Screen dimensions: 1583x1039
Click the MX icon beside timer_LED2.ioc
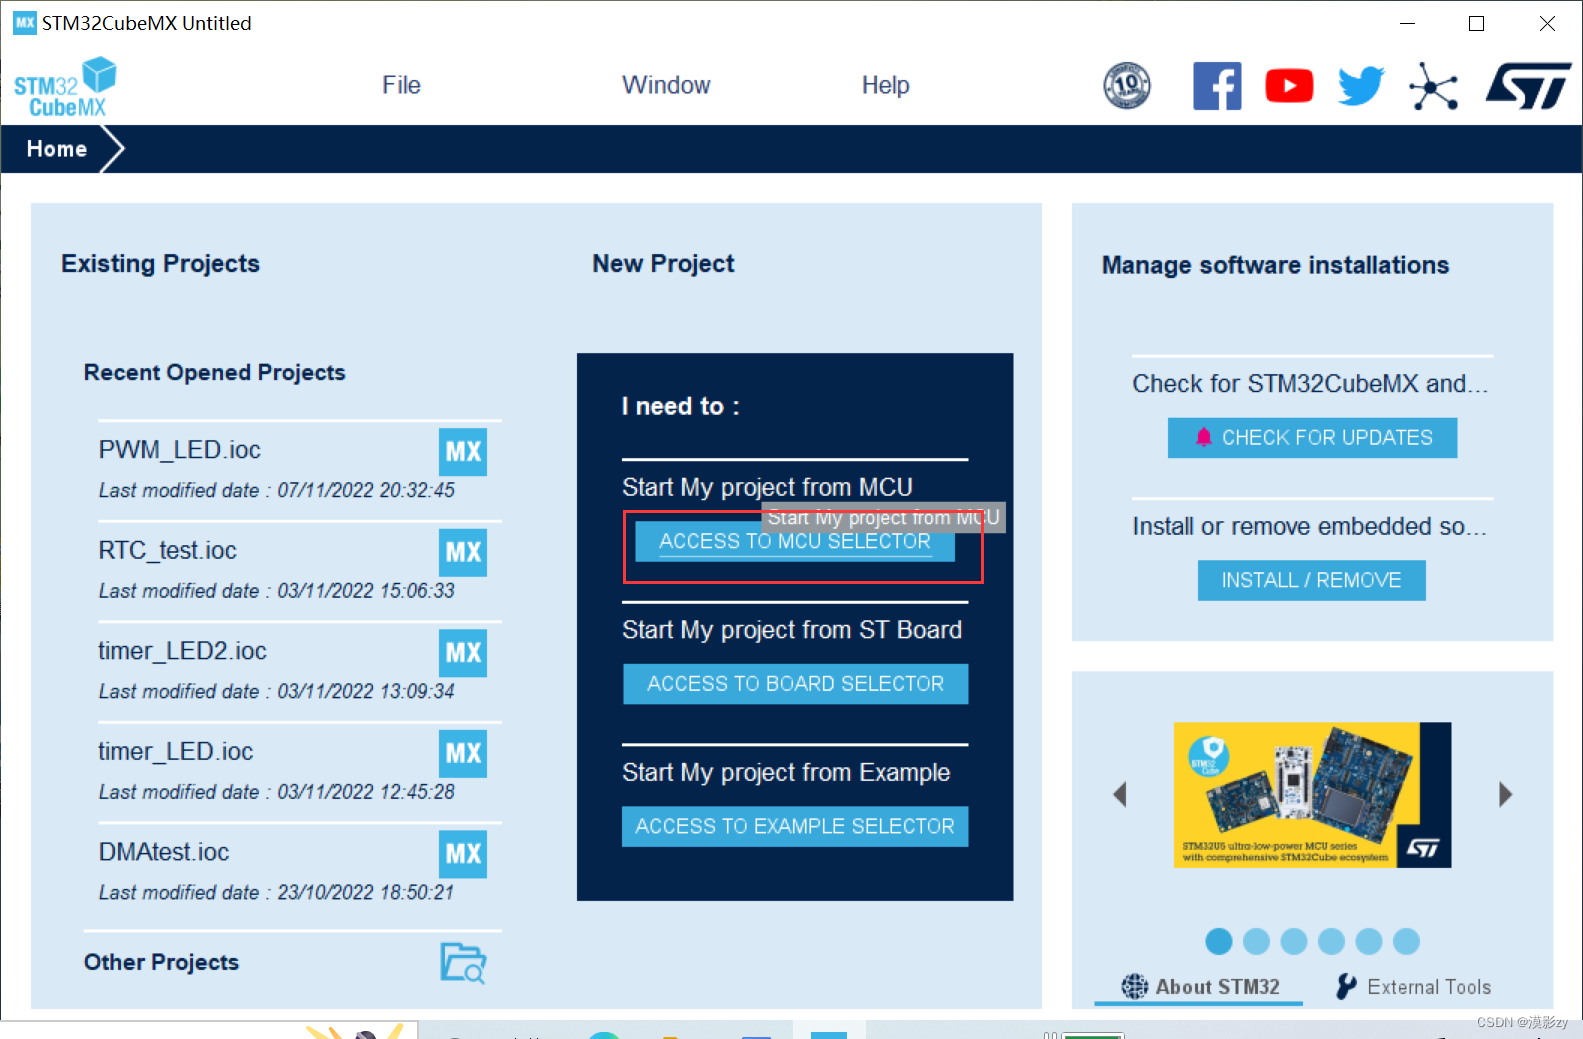[463, 653]
